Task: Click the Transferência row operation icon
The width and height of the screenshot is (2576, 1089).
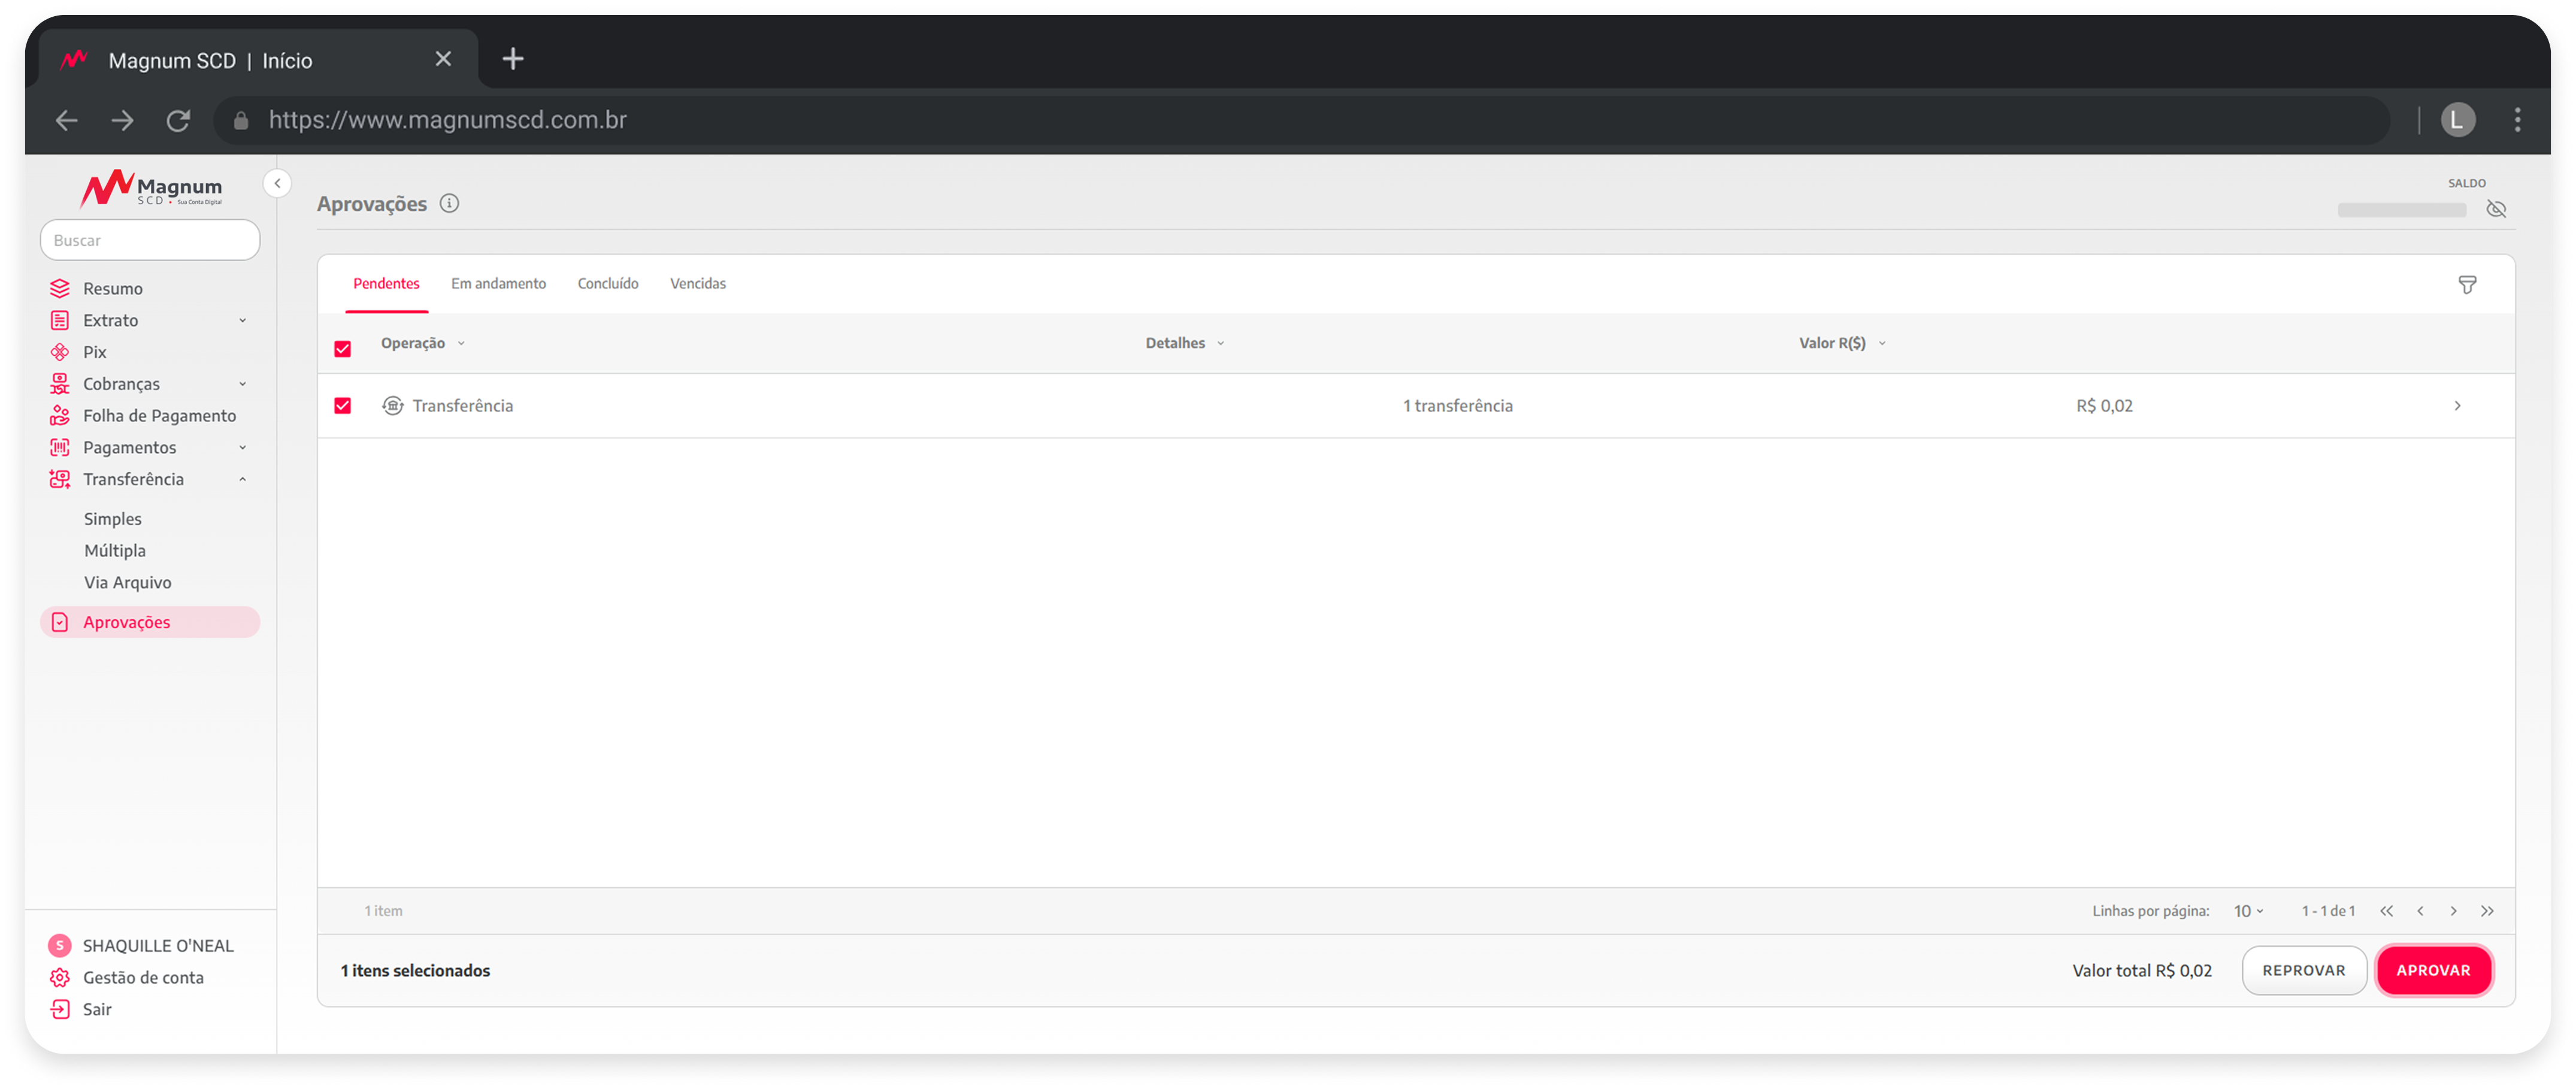Action: (x=393, y=406)
